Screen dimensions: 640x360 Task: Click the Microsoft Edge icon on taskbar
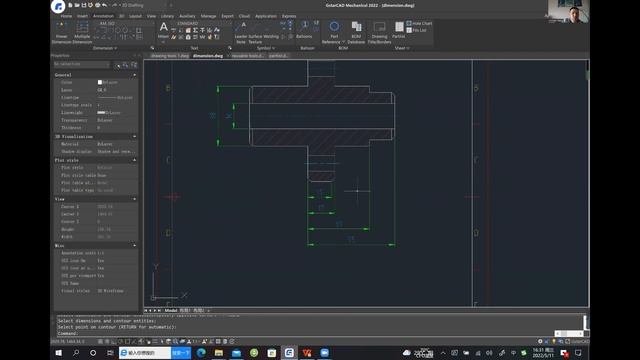point(201,352)
